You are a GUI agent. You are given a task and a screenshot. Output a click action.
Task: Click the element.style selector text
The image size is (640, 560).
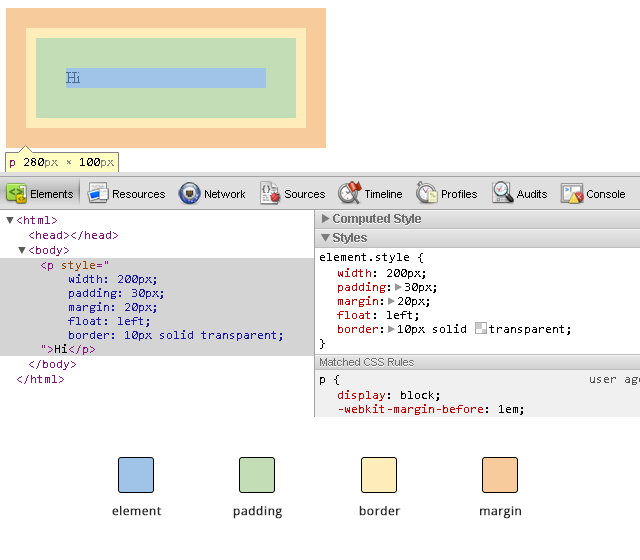364,258
